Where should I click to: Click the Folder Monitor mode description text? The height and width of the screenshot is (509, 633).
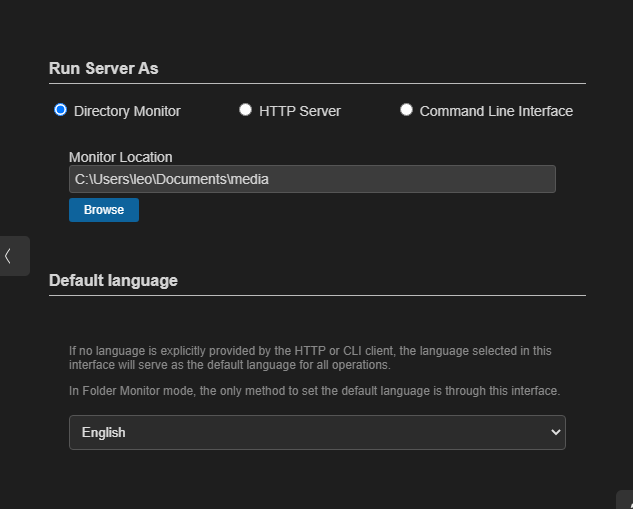[314, 391]
